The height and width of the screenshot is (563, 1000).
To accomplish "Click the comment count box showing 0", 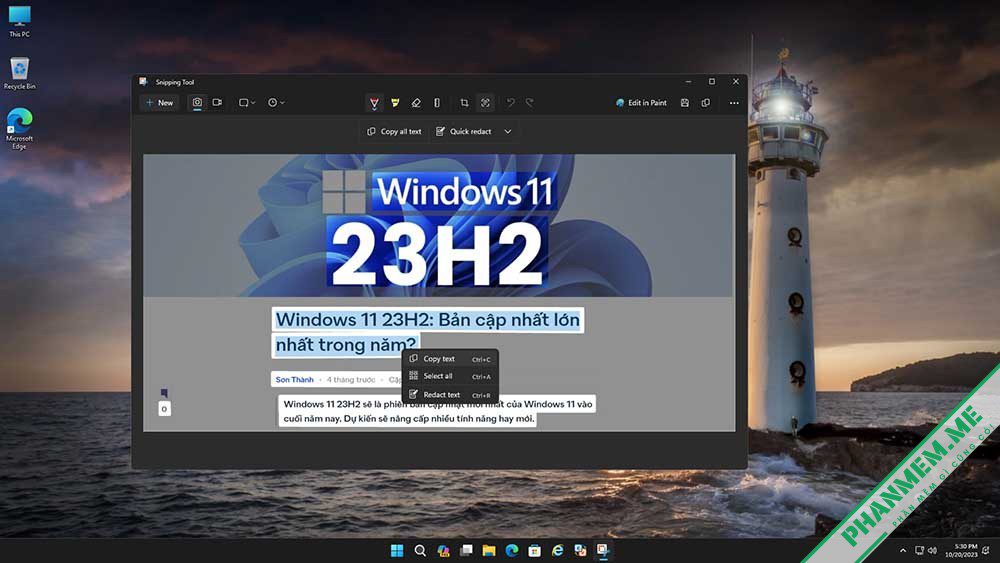I will (164, 409).
